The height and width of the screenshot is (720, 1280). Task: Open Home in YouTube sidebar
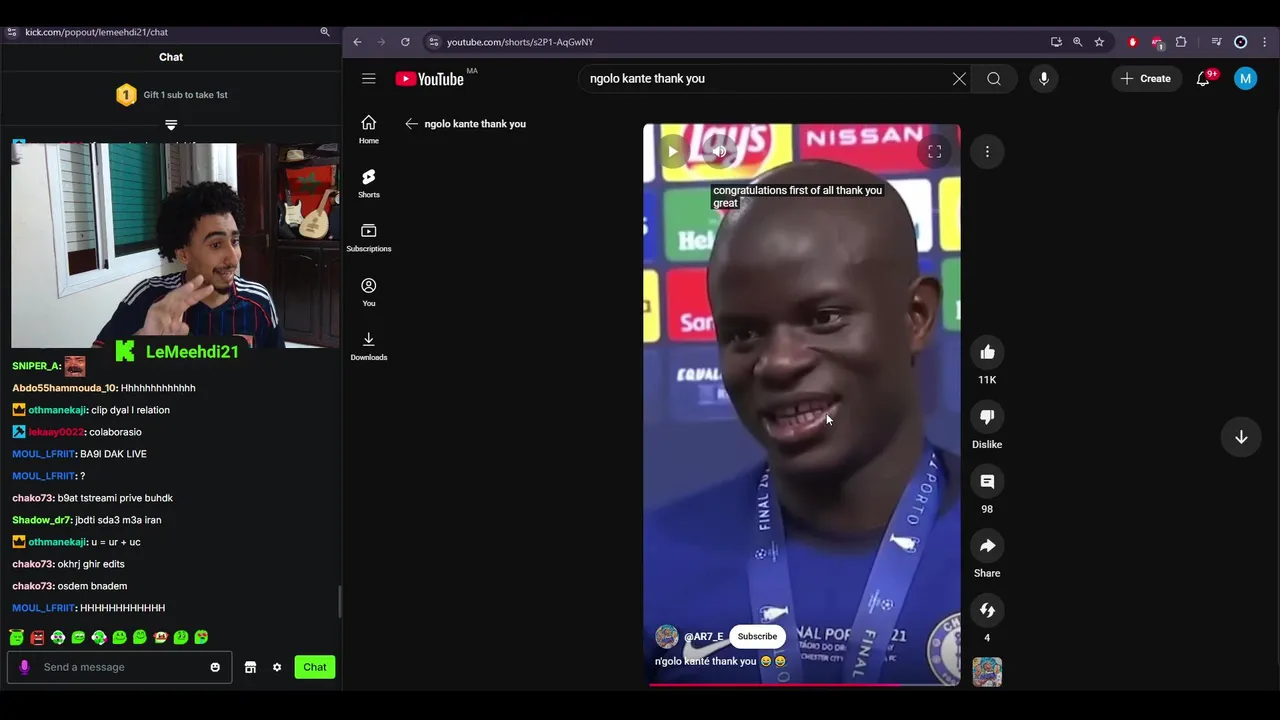369,129
